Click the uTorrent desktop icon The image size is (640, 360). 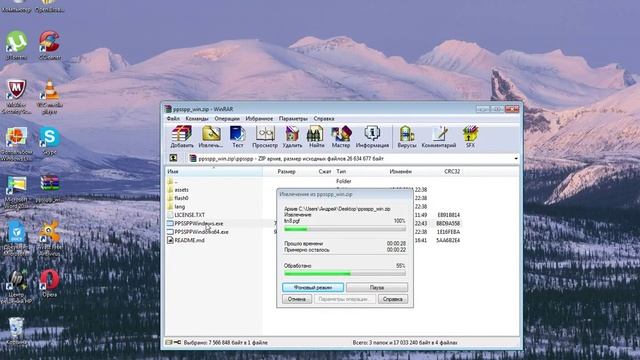pos(16,45)
